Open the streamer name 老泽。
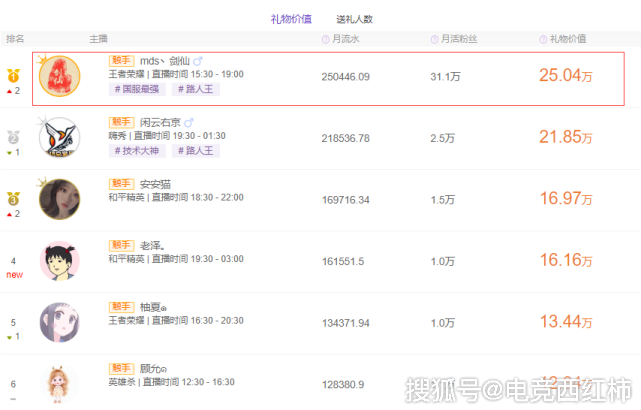The image size is (641, 410). click(x=152, y=246)
